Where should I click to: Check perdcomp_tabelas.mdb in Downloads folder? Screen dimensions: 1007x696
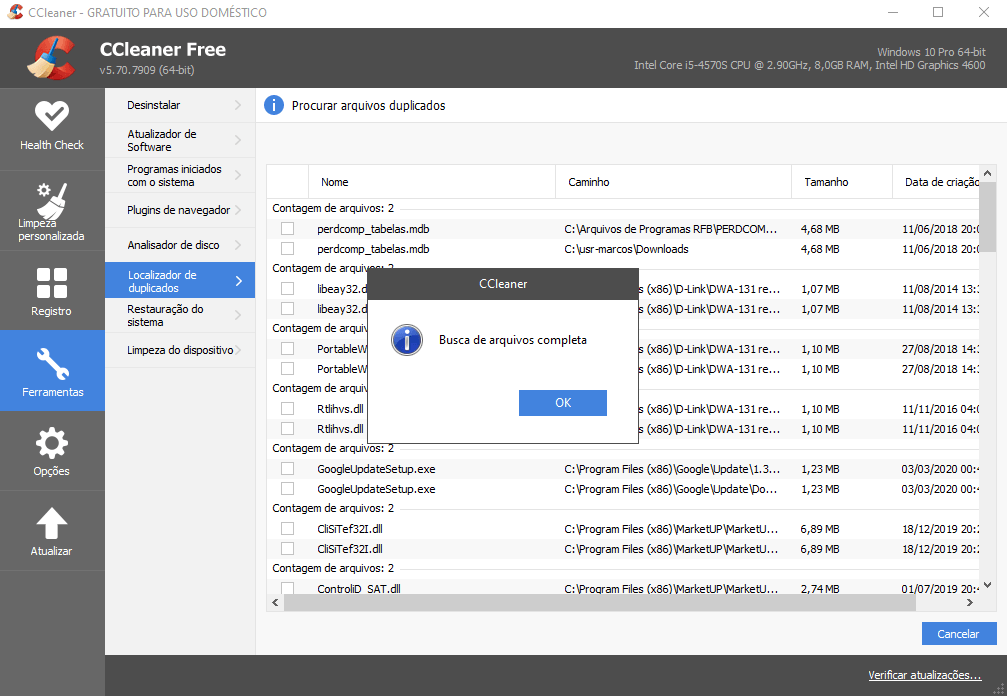point(288,248)
